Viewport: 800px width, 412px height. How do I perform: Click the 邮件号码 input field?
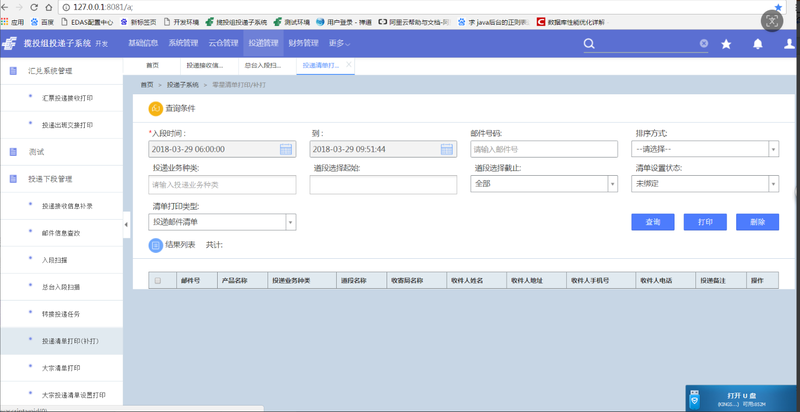pos(544,149)
